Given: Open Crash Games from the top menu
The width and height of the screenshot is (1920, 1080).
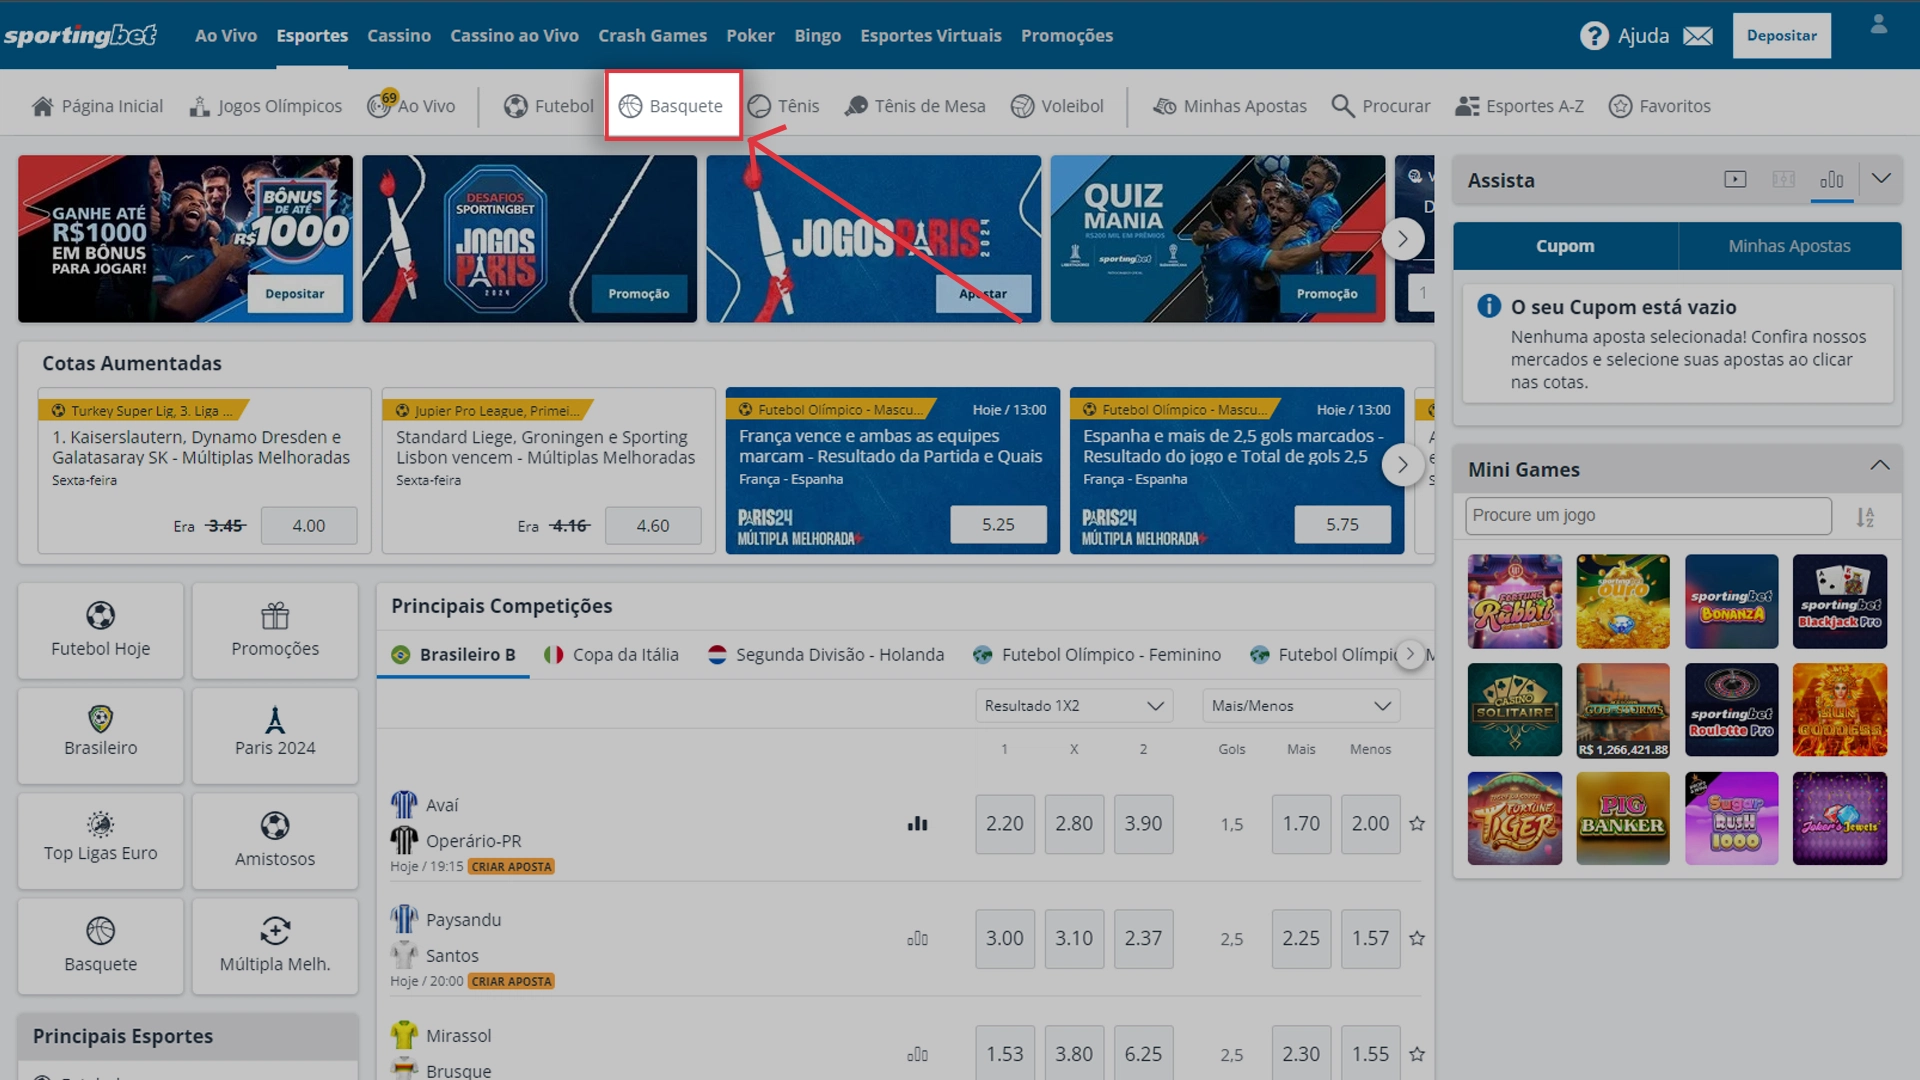Looking at the screenshot, I should click(652, 35).
